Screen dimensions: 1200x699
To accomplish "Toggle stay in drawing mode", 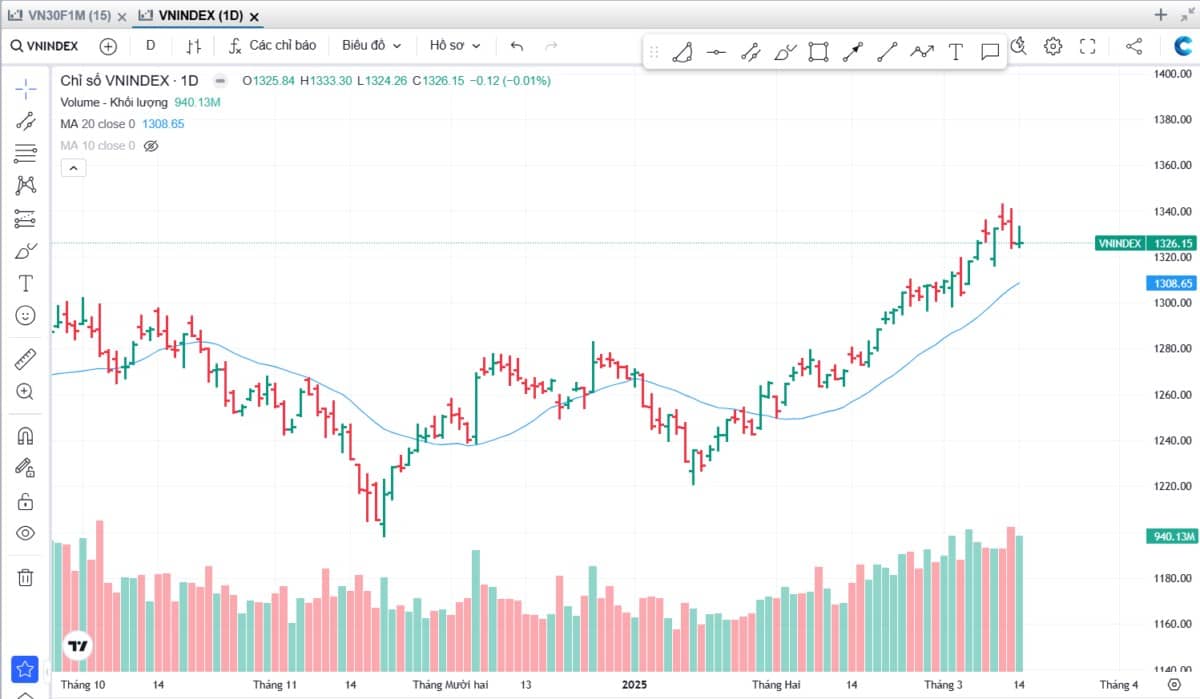I will coord(26,467).
